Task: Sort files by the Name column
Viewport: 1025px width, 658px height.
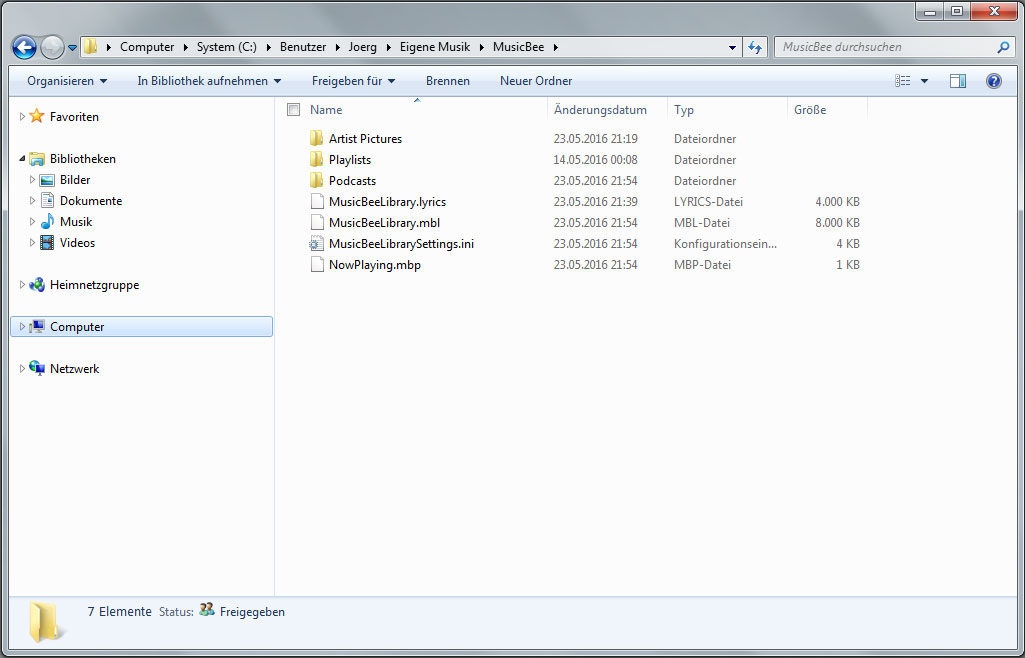Action: (x=326, y=110)
